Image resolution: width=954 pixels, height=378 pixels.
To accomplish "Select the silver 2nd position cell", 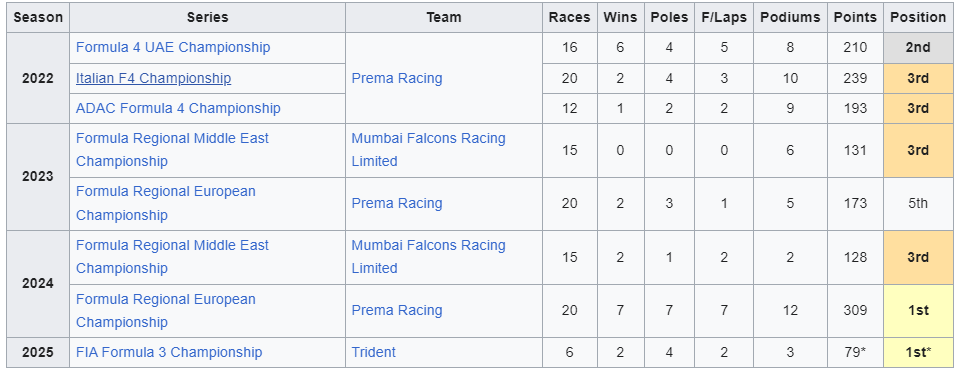I will tap(918, 47).
